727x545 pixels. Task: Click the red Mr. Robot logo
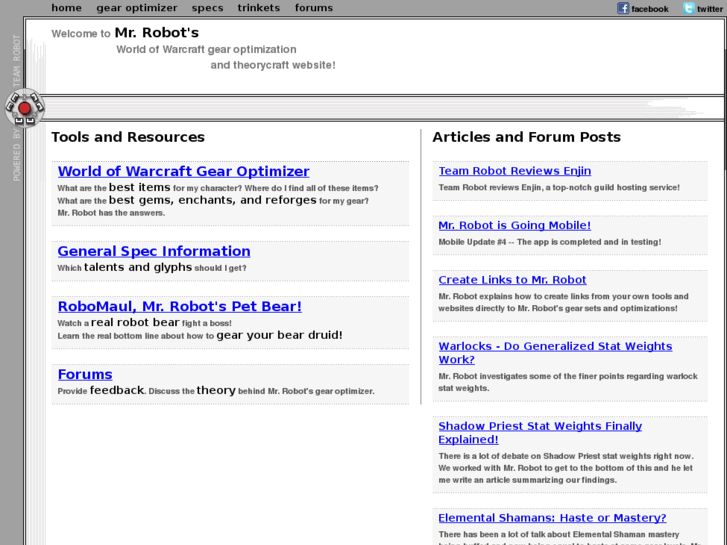click(25, 108)
